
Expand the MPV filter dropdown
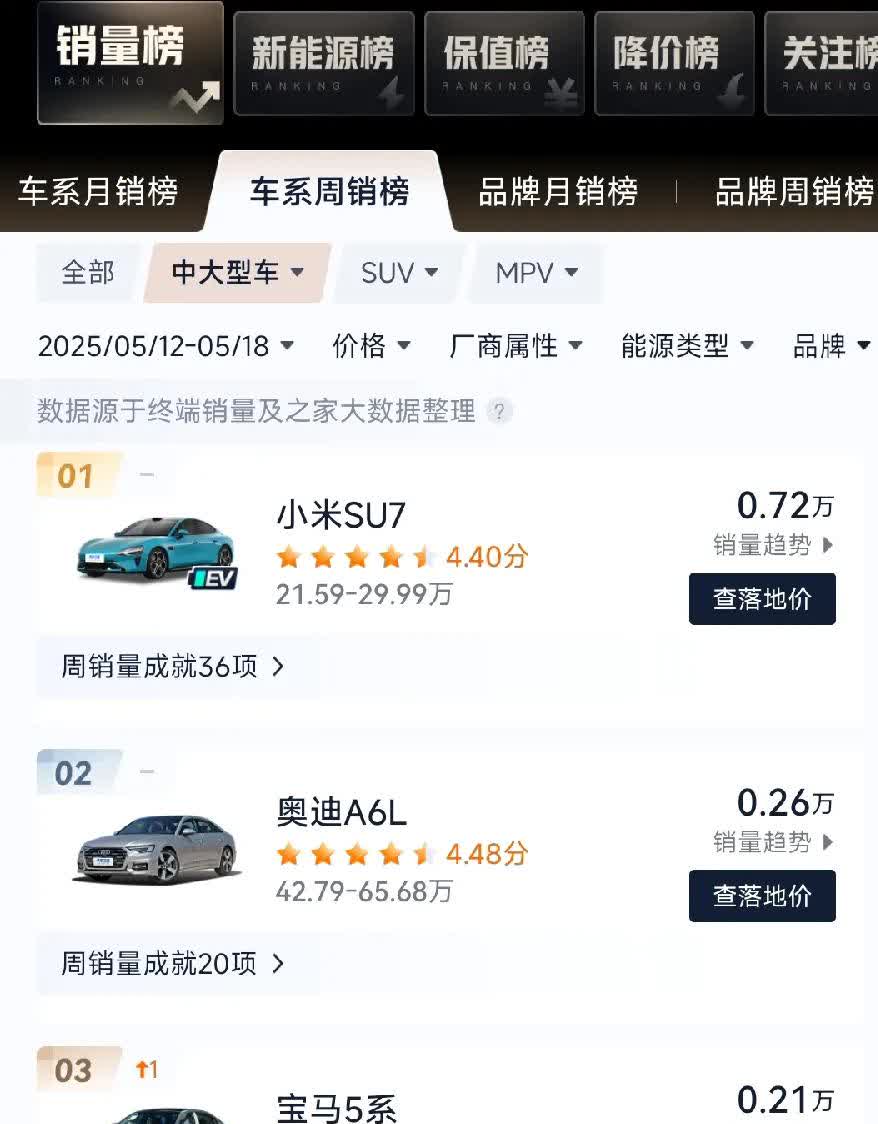[536, 273]
